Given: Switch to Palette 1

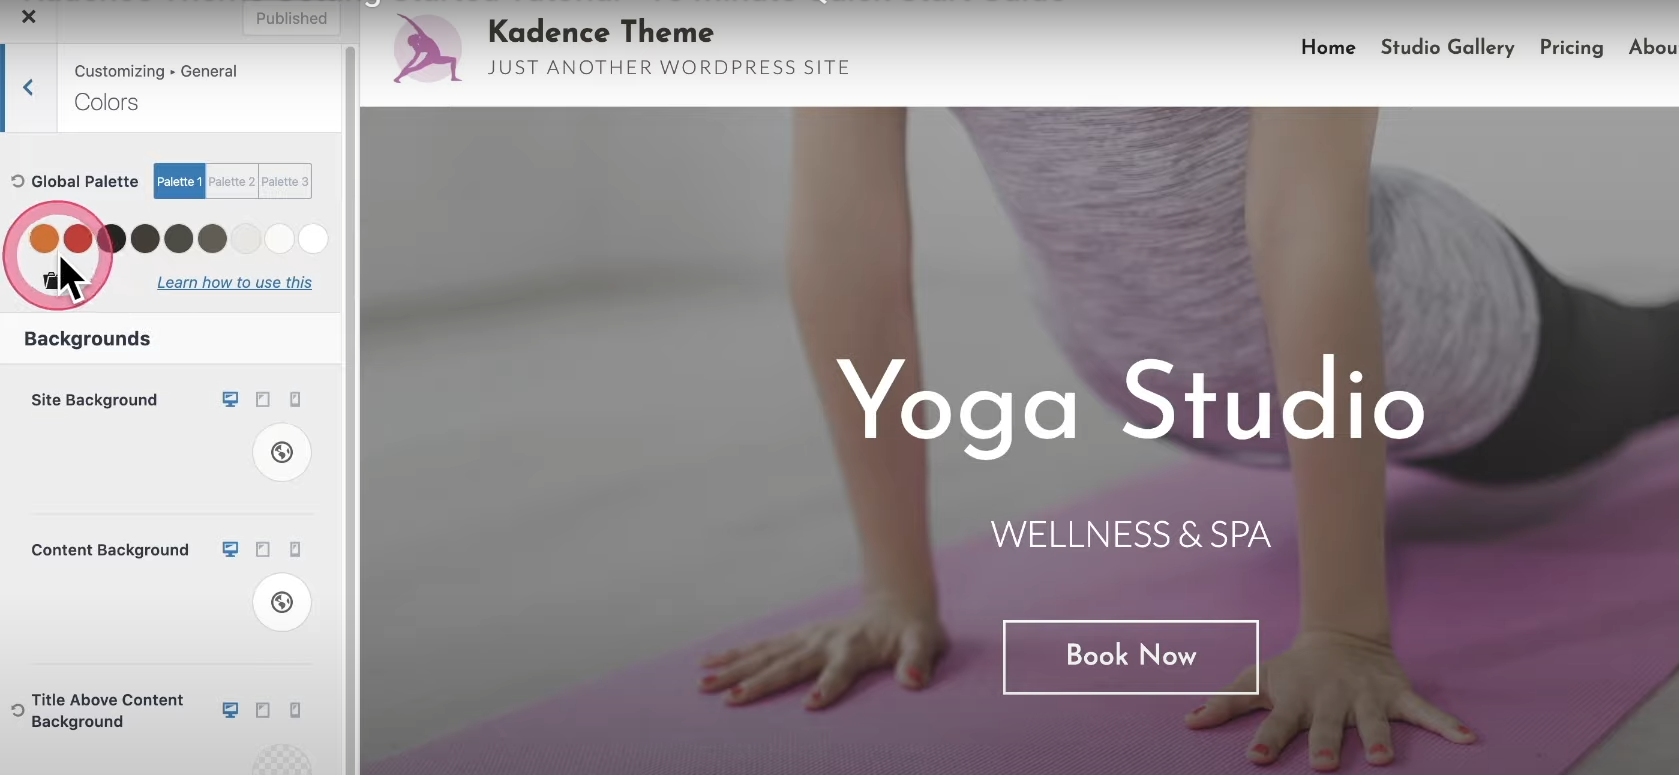Looking at the screenshot, I should click(x=179, y=181).
